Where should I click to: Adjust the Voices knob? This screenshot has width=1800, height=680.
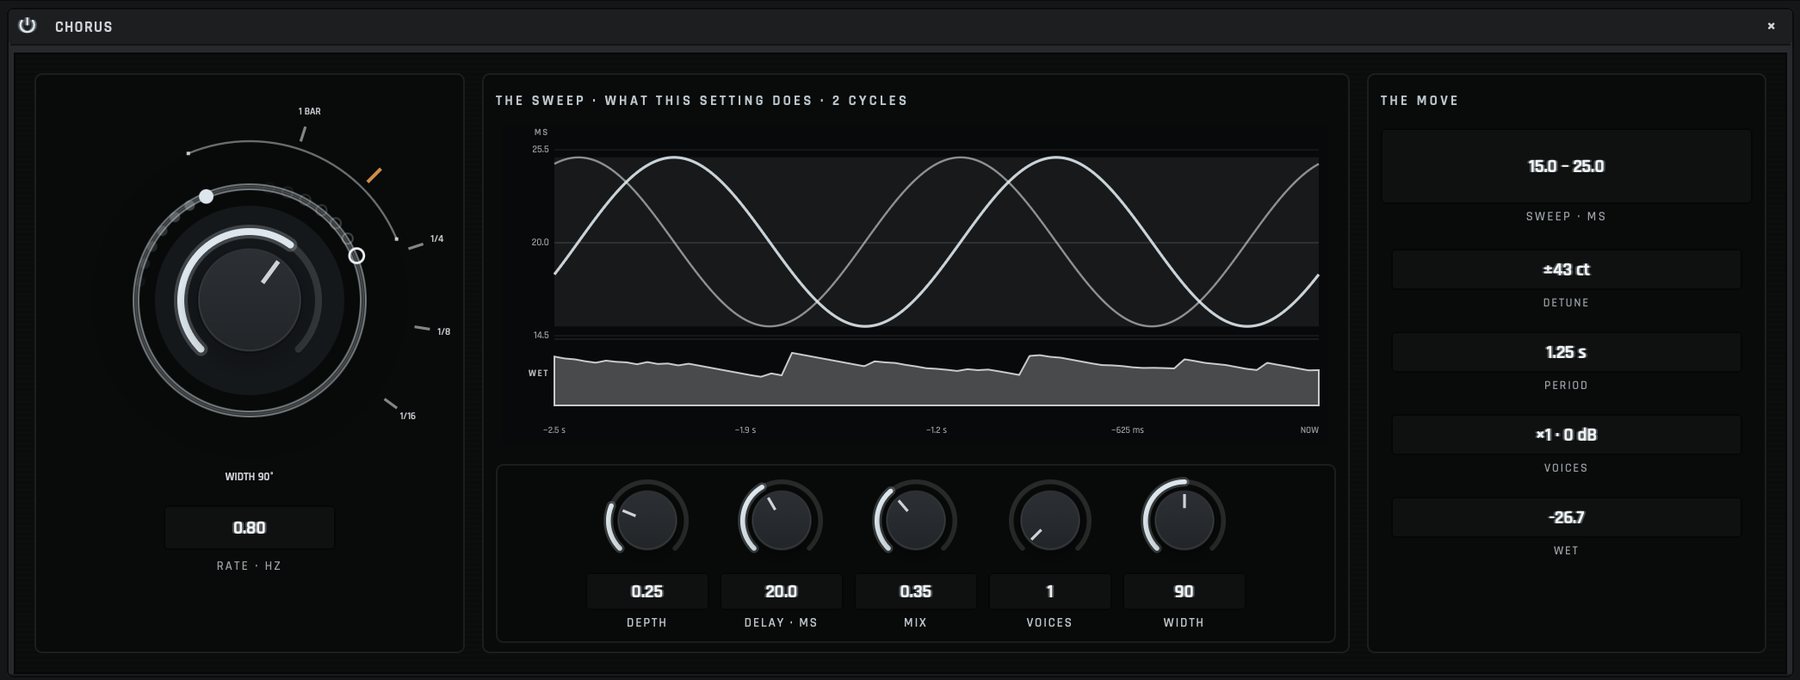(x=1049, y=520)
